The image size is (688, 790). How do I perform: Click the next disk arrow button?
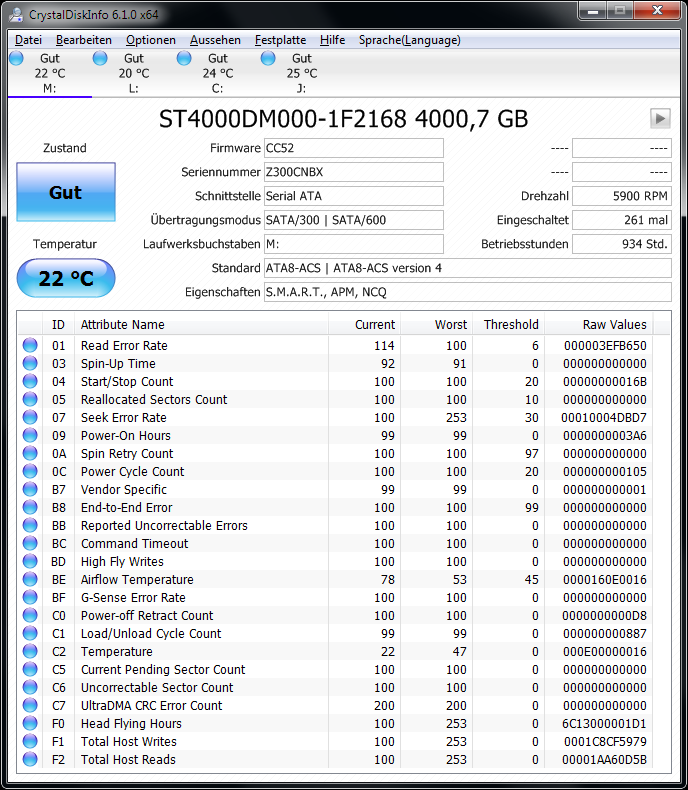coord(660,119)
